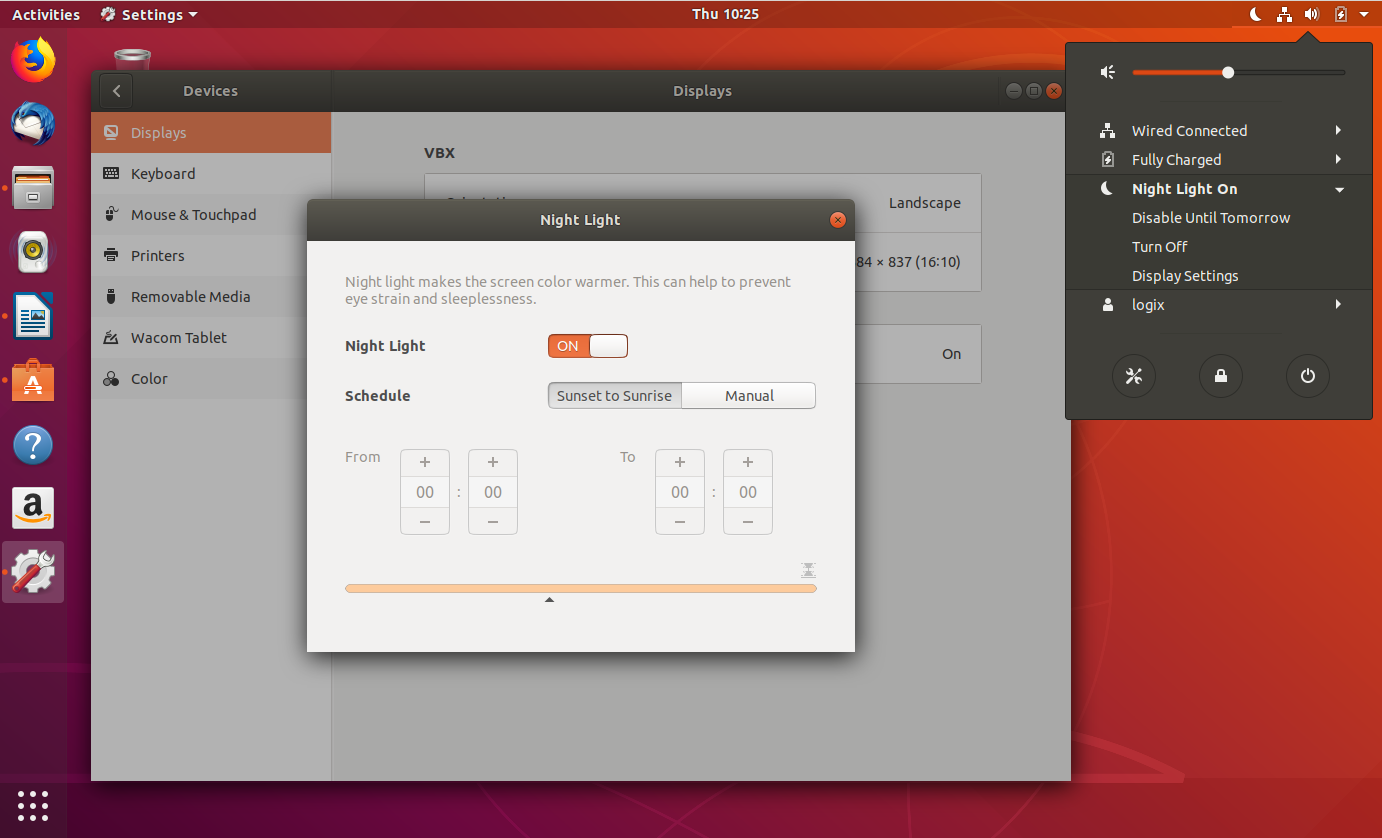The image size is (1382, 838).
Task: Adjust the volume slider
Action: tap(1228, 72)
